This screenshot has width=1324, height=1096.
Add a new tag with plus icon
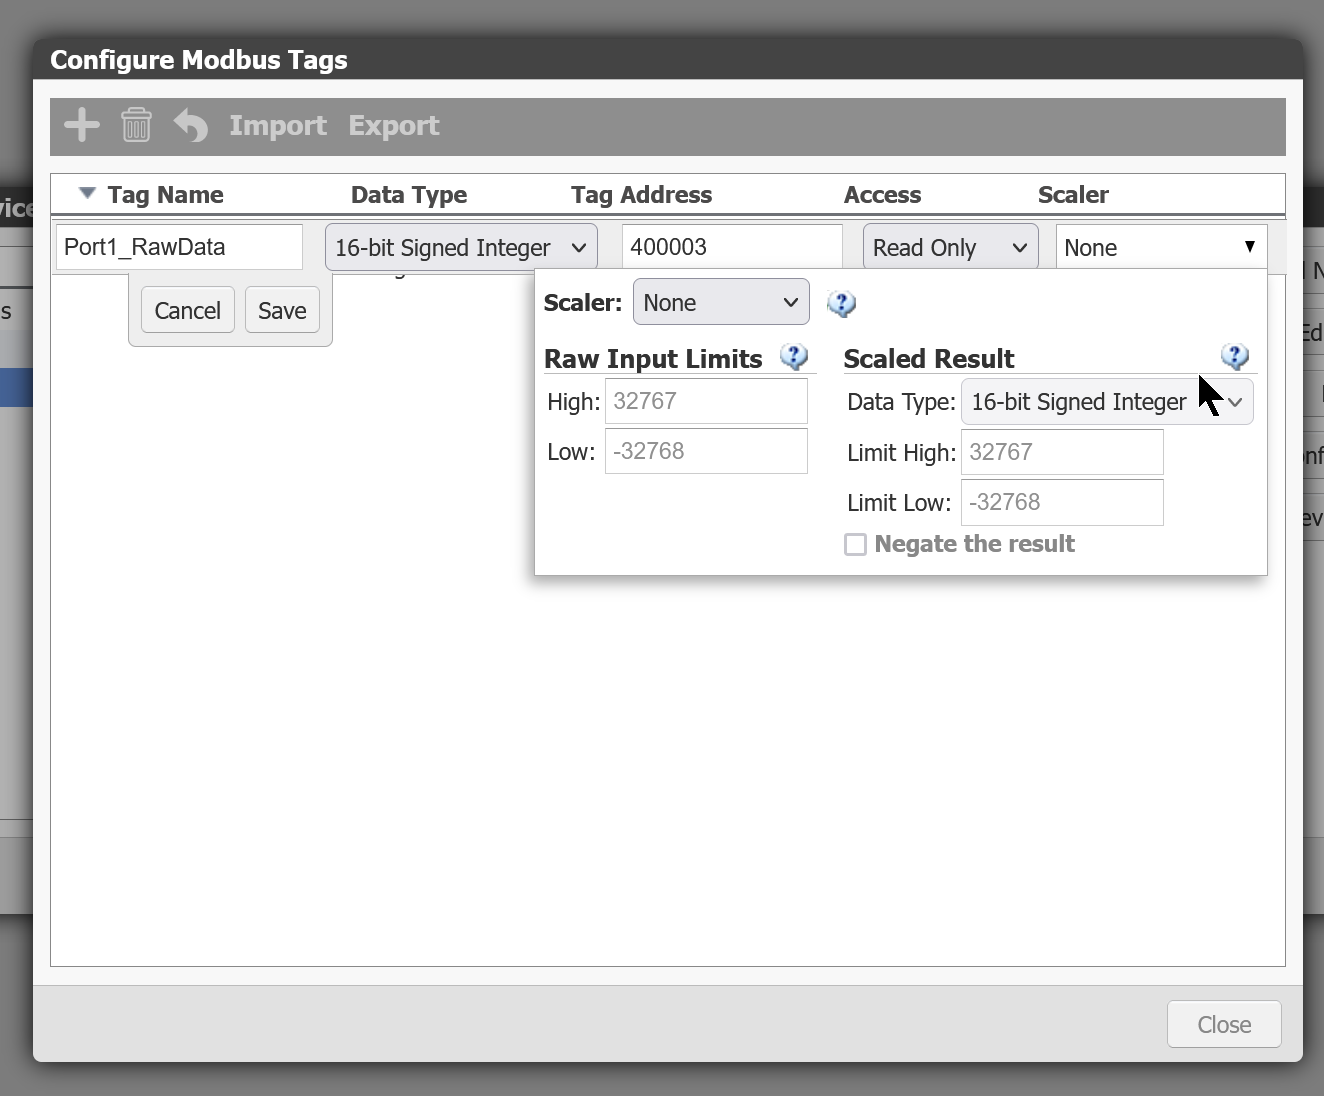coord(82,125)
